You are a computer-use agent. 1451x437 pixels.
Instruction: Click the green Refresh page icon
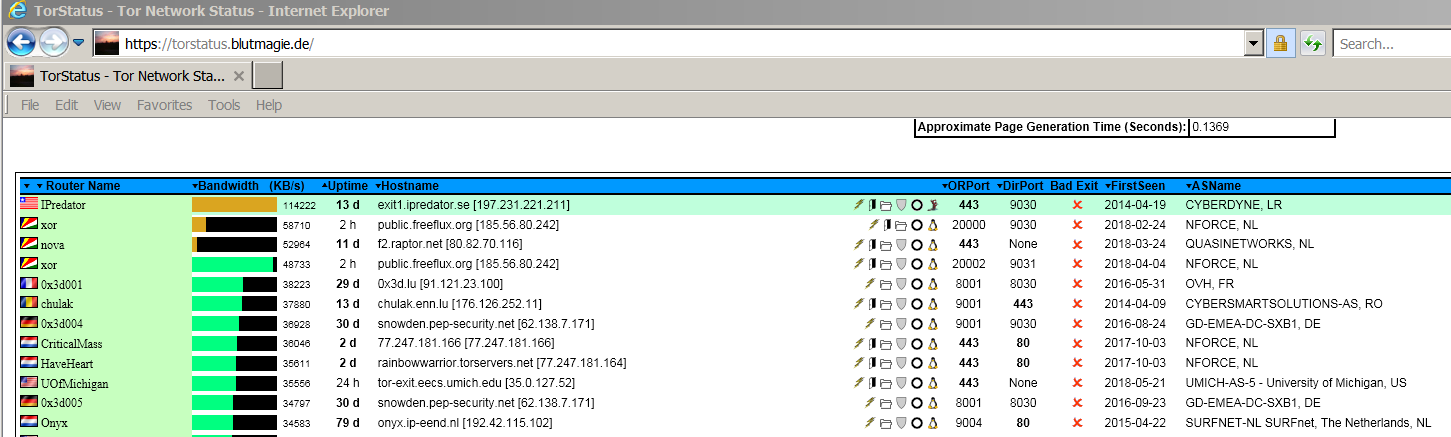(1312, 44)
